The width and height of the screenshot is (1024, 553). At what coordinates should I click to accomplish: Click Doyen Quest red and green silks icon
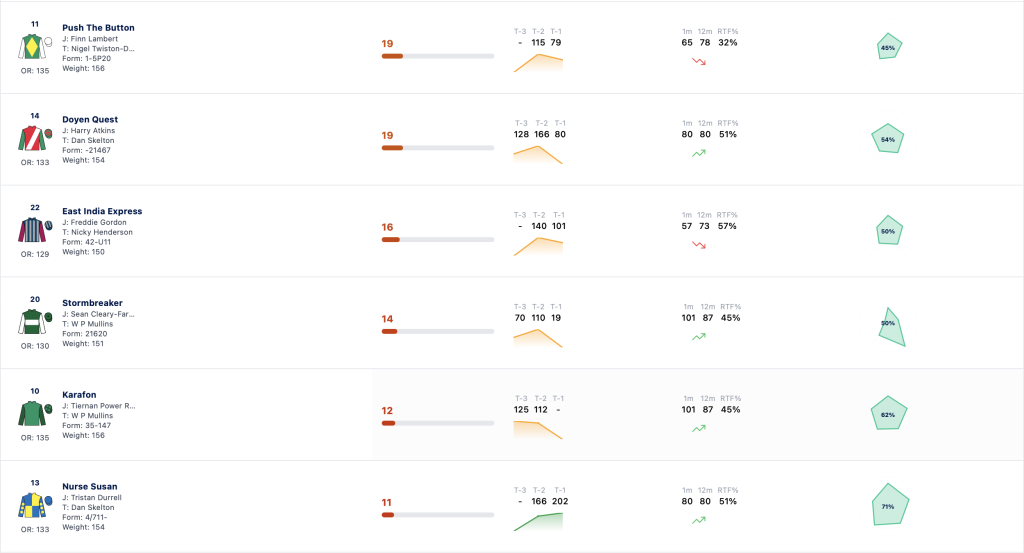tap(35, 138)
